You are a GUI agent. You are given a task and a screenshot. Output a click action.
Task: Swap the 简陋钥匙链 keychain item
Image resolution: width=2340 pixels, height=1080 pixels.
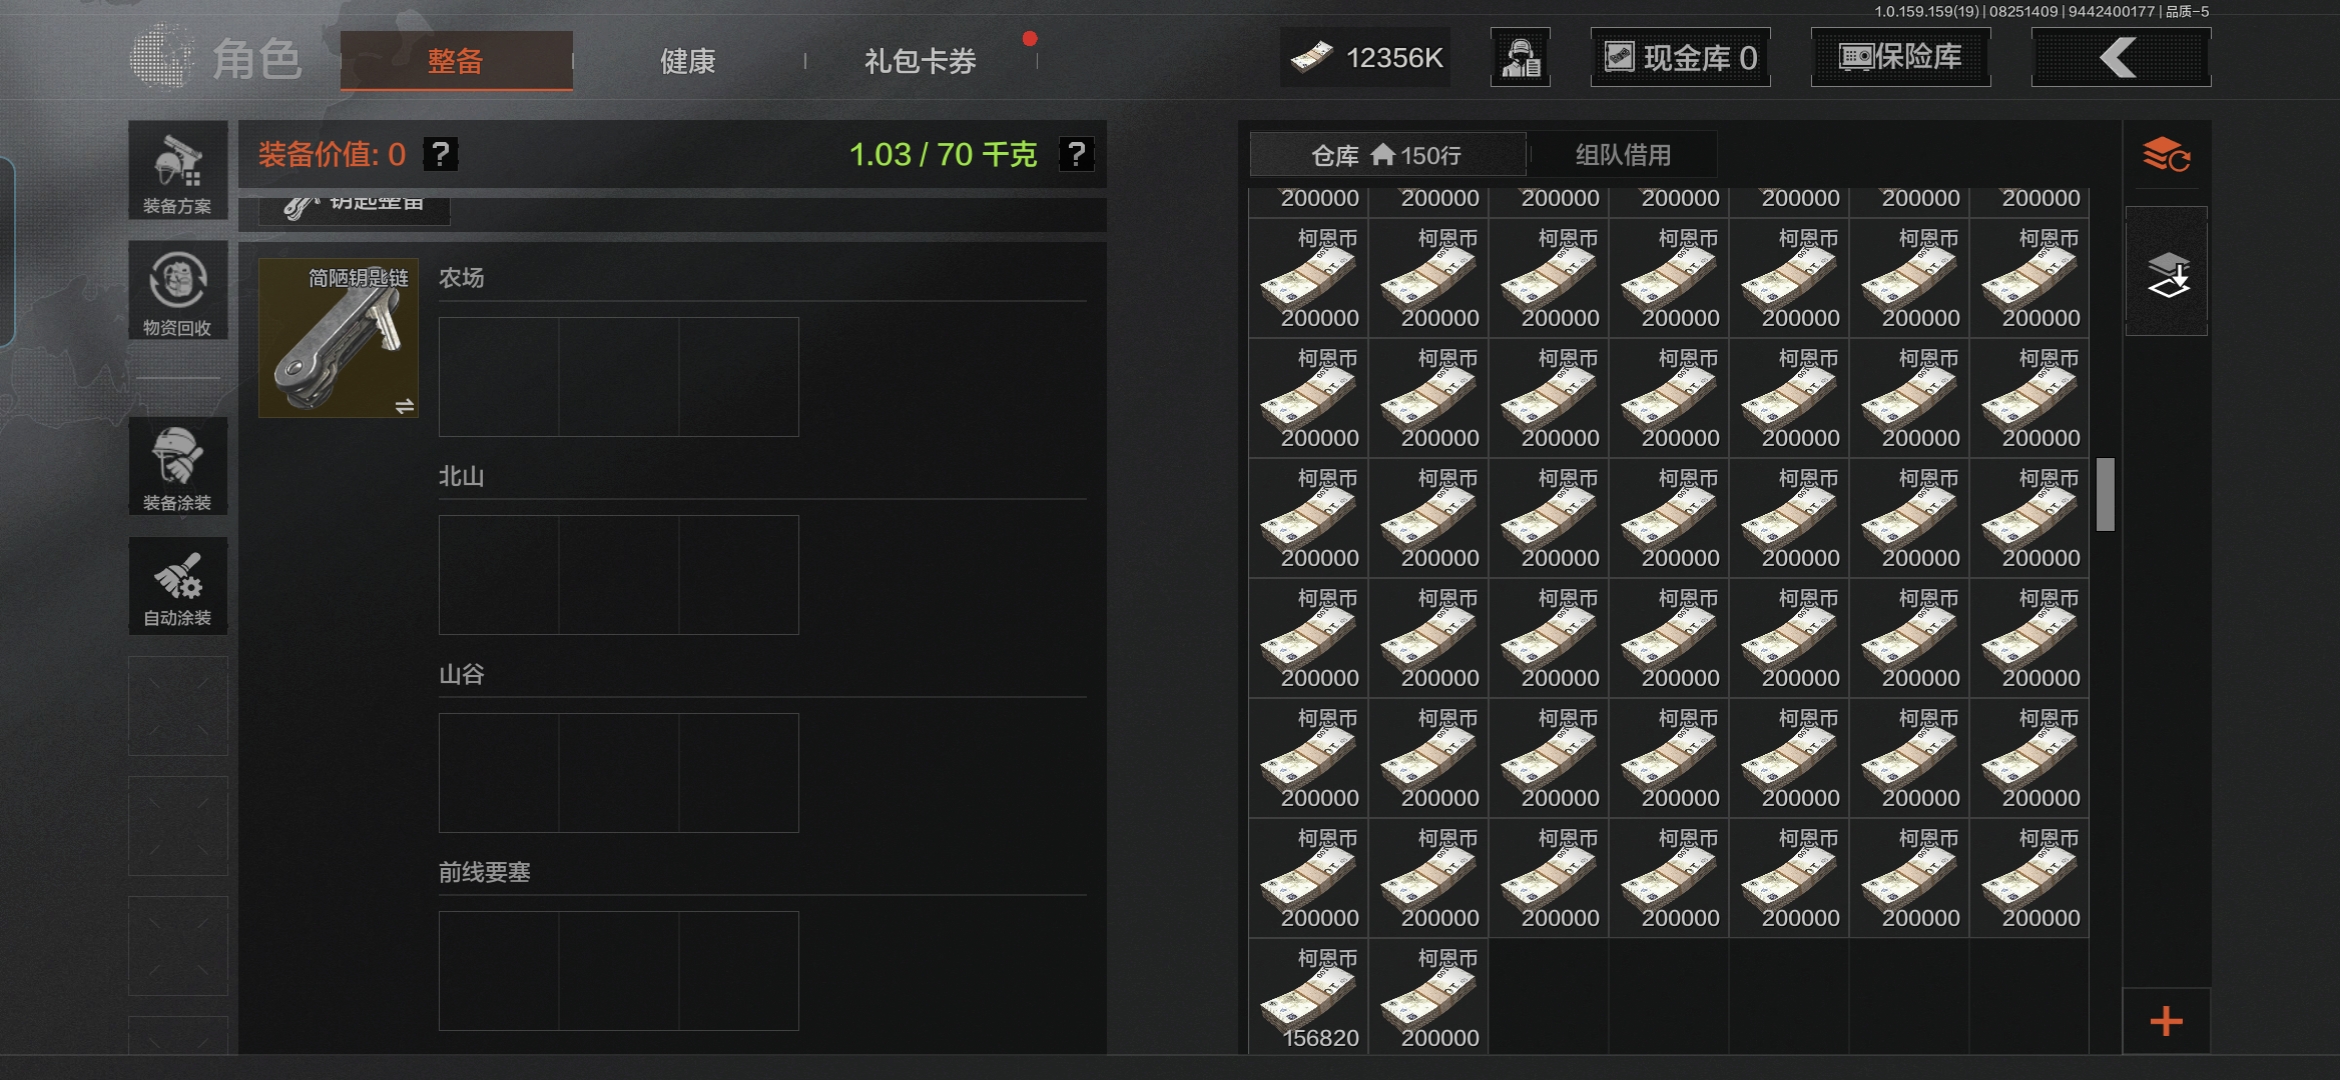coord(405,405)
